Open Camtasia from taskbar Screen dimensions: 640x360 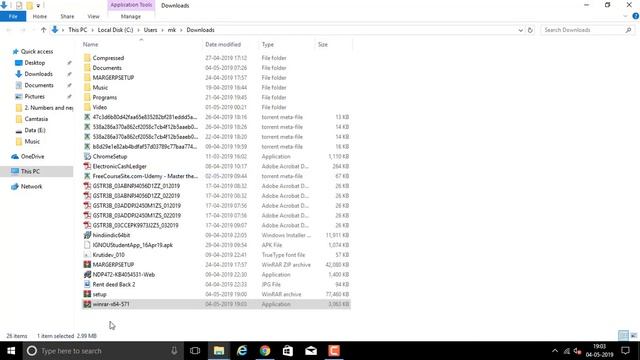point(334,351)
